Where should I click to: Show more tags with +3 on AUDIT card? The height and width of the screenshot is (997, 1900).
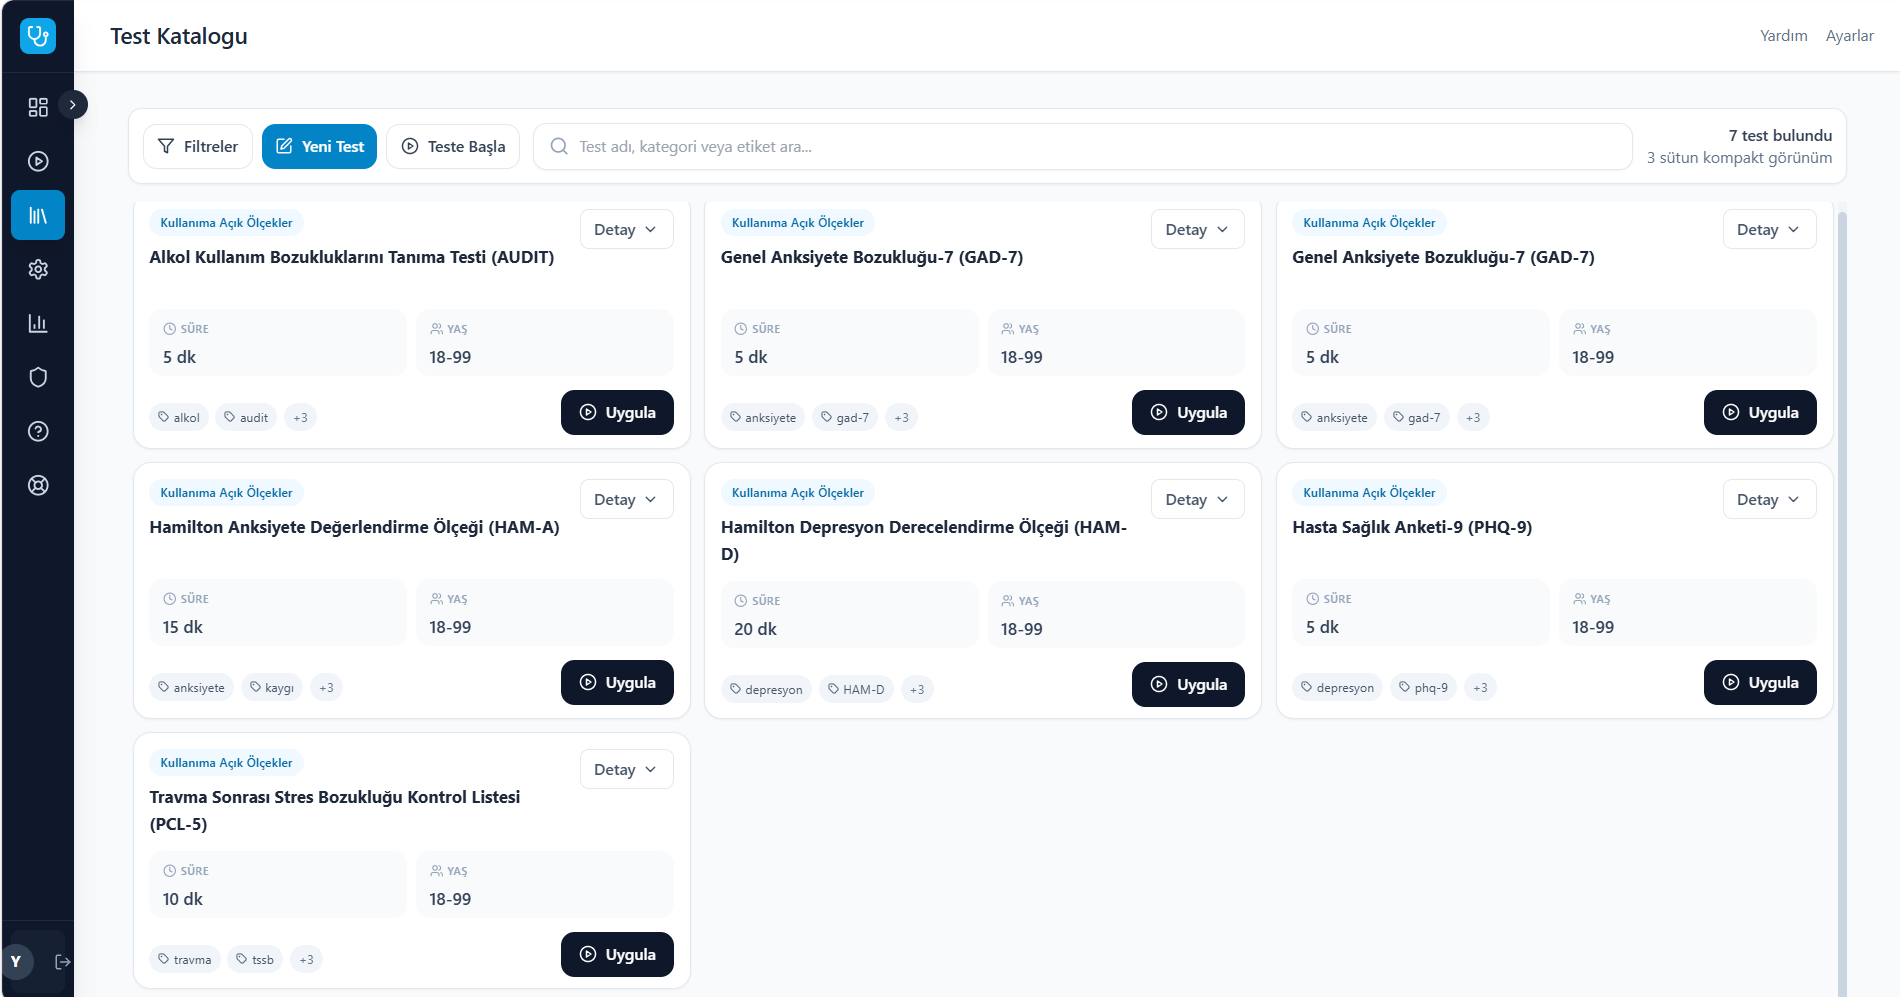pos(301,417)
